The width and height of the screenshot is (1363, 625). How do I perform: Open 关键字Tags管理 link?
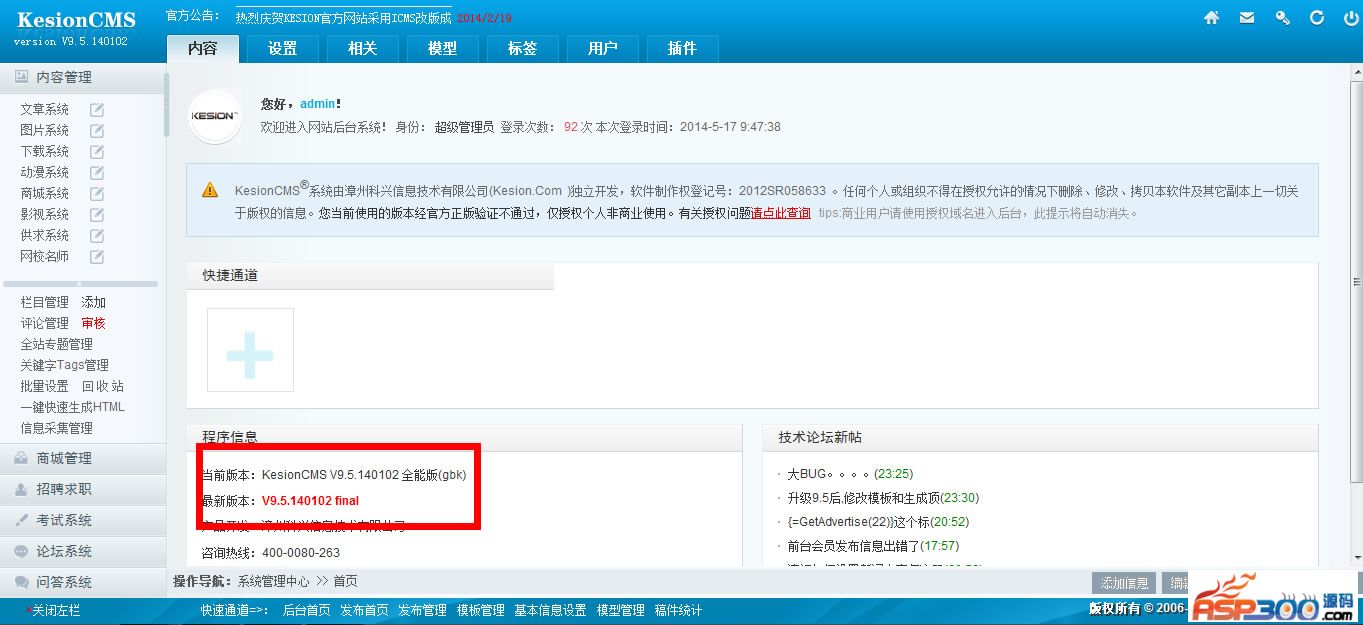[x=65, y=365]
